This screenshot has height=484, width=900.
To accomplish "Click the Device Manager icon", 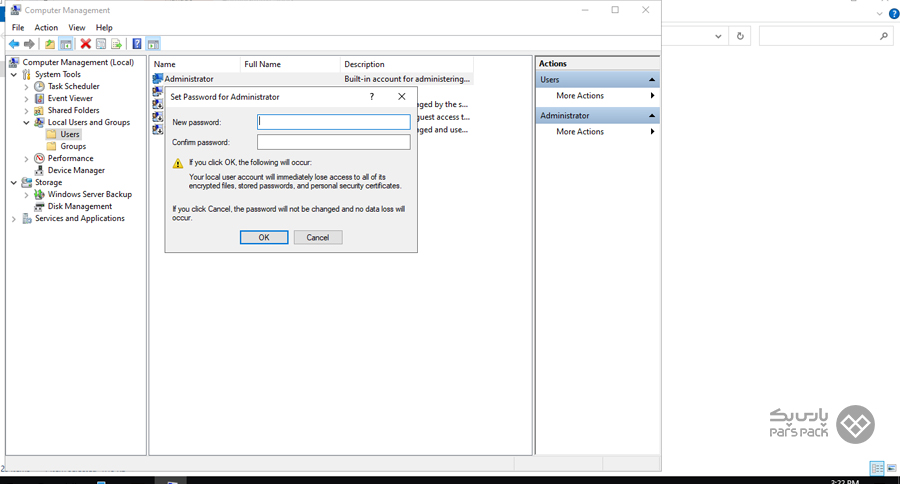I will click(x=39, y=171).
